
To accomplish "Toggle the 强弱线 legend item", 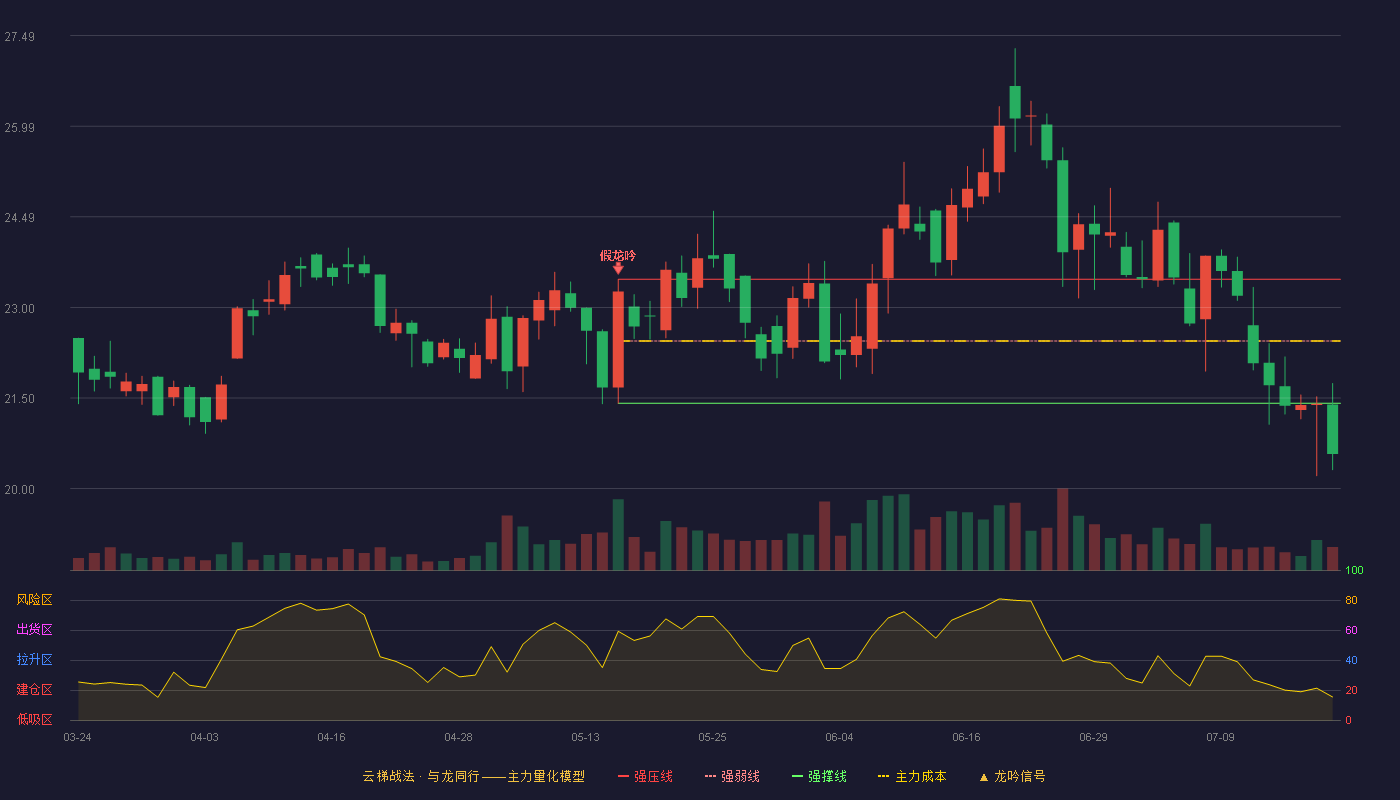I will click(x=732, y=776).
